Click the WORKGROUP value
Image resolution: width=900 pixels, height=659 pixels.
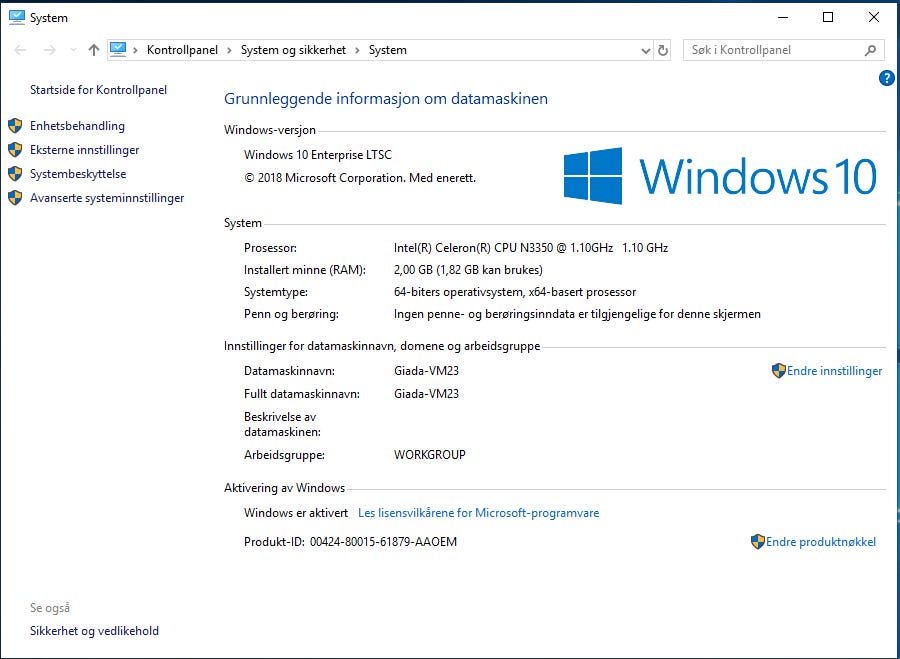430,455
